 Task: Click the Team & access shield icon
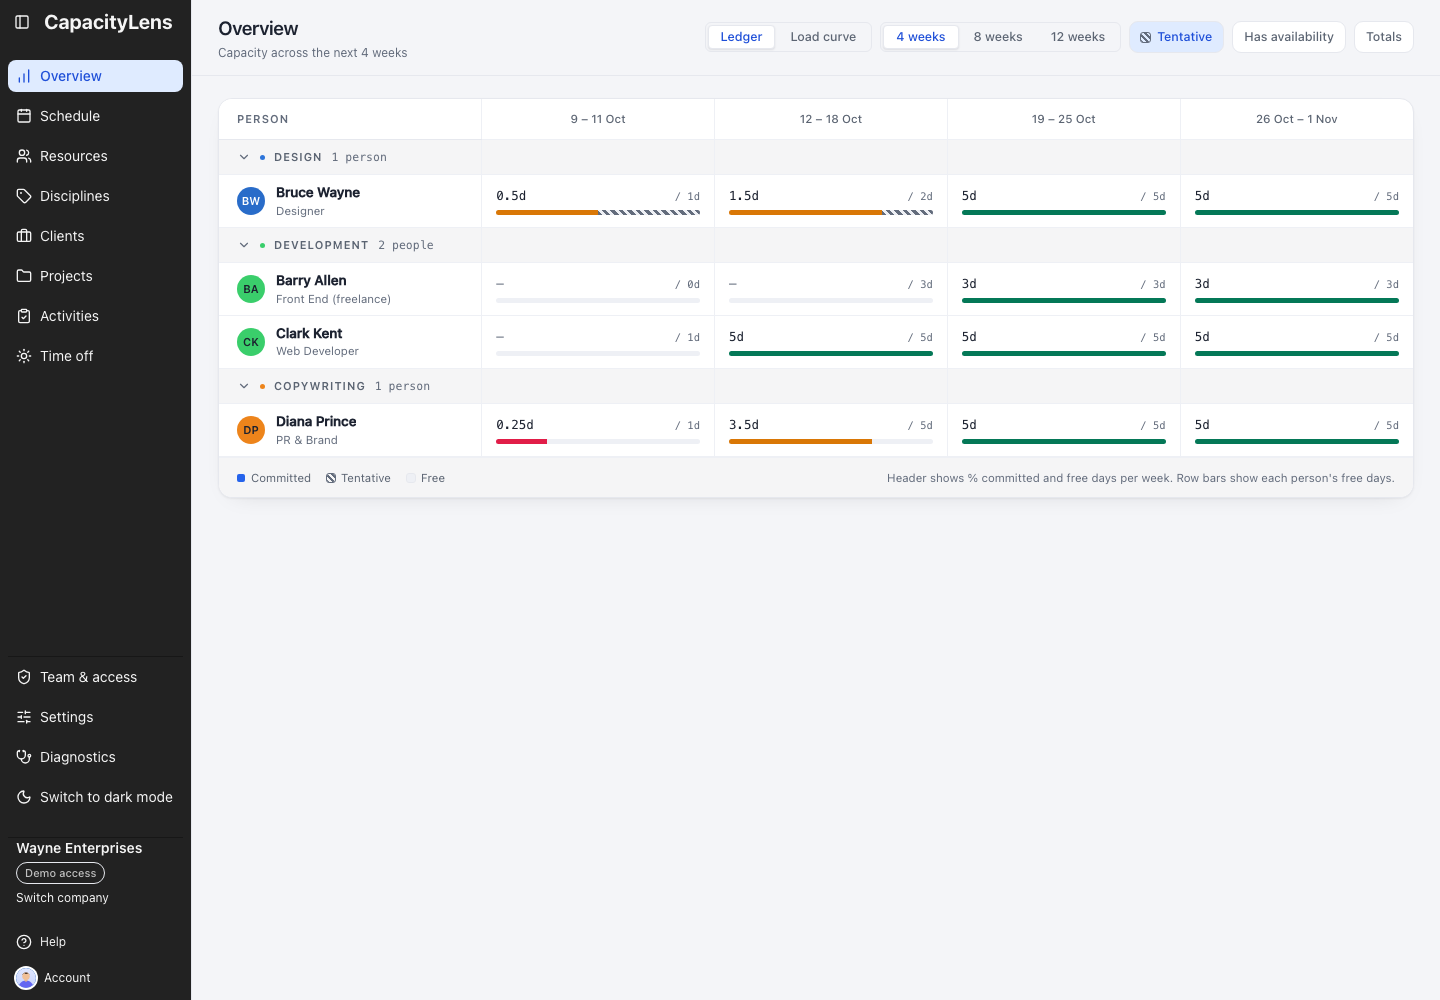click(x=24, y=677)
